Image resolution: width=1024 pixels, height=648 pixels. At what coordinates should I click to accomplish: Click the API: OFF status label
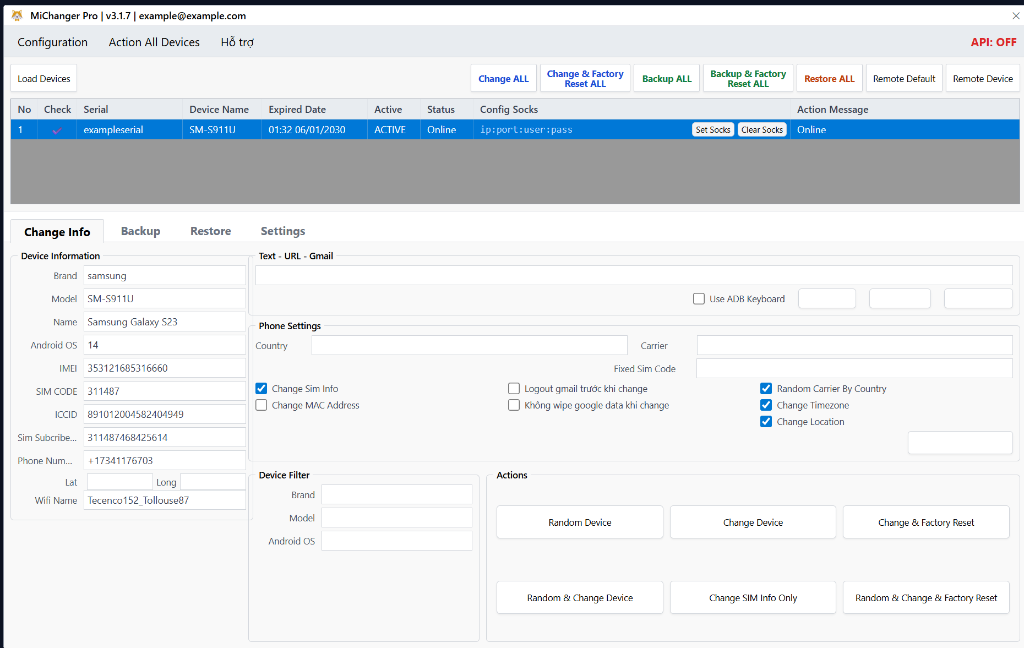993,42
